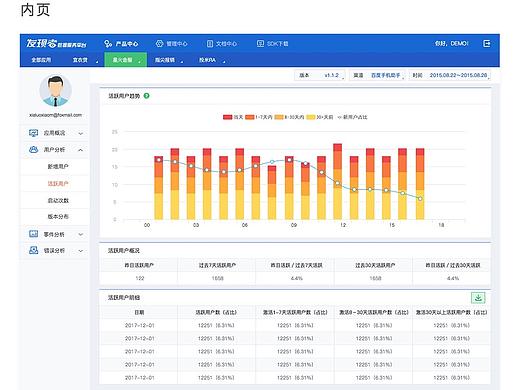Open the 版本 v1.1.2 dropdown
Screen dimensions: 520x390
coord(320,76)
